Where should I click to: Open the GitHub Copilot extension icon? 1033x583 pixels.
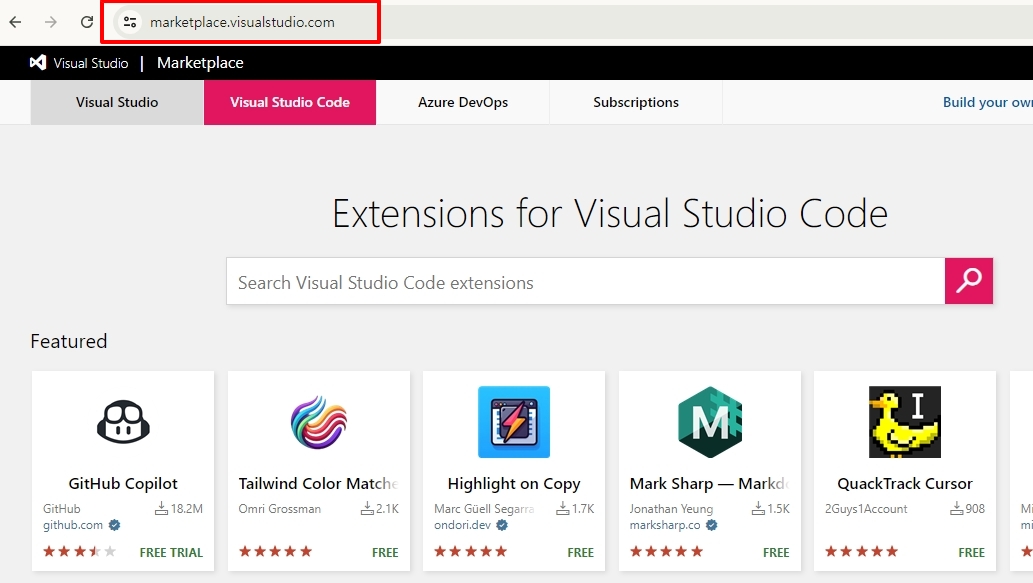123,422
